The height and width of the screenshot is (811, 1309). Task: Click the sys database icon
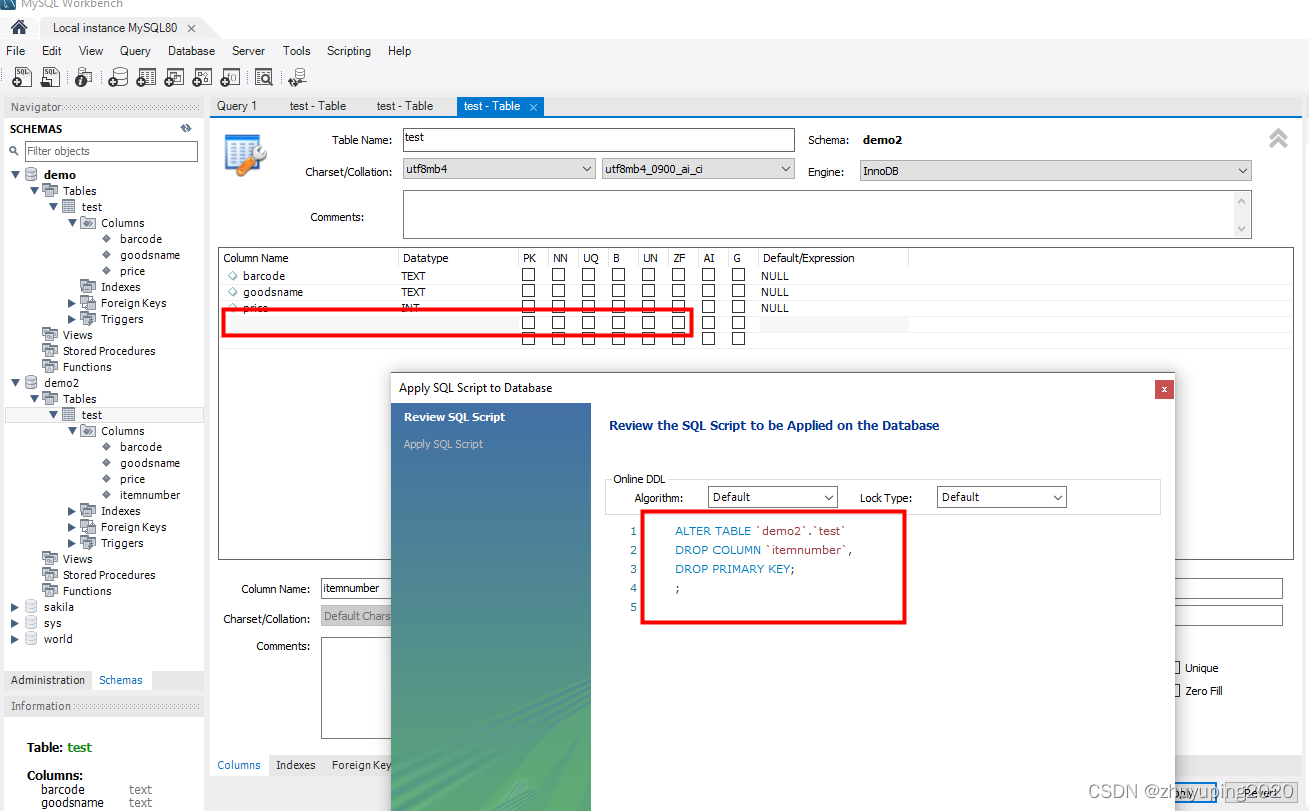pos(31,623)
